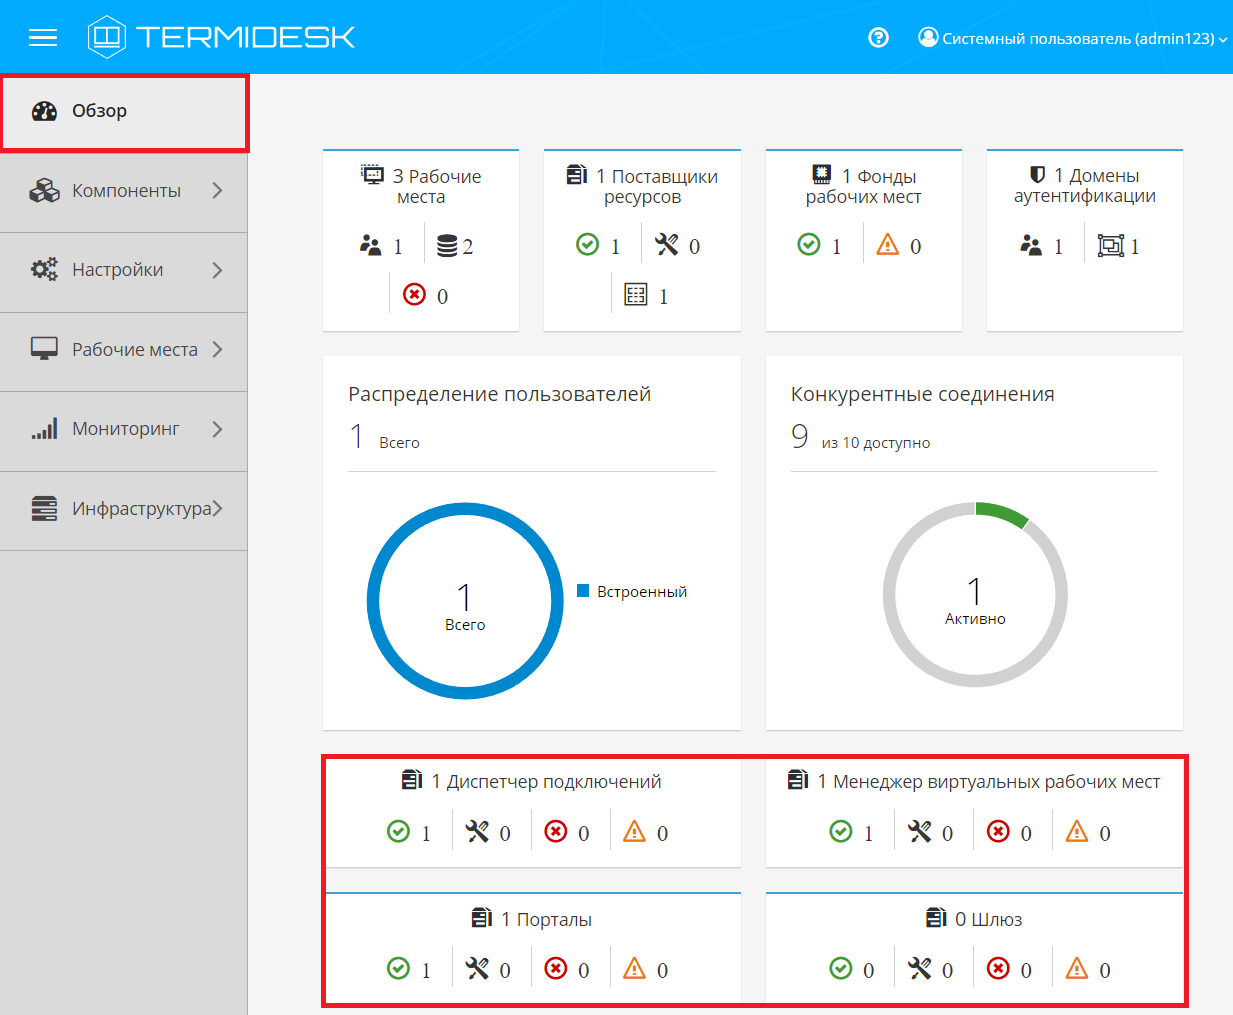
Task: Open the Системный пользователь account dropdown
Action: (x=1072, y=38)
